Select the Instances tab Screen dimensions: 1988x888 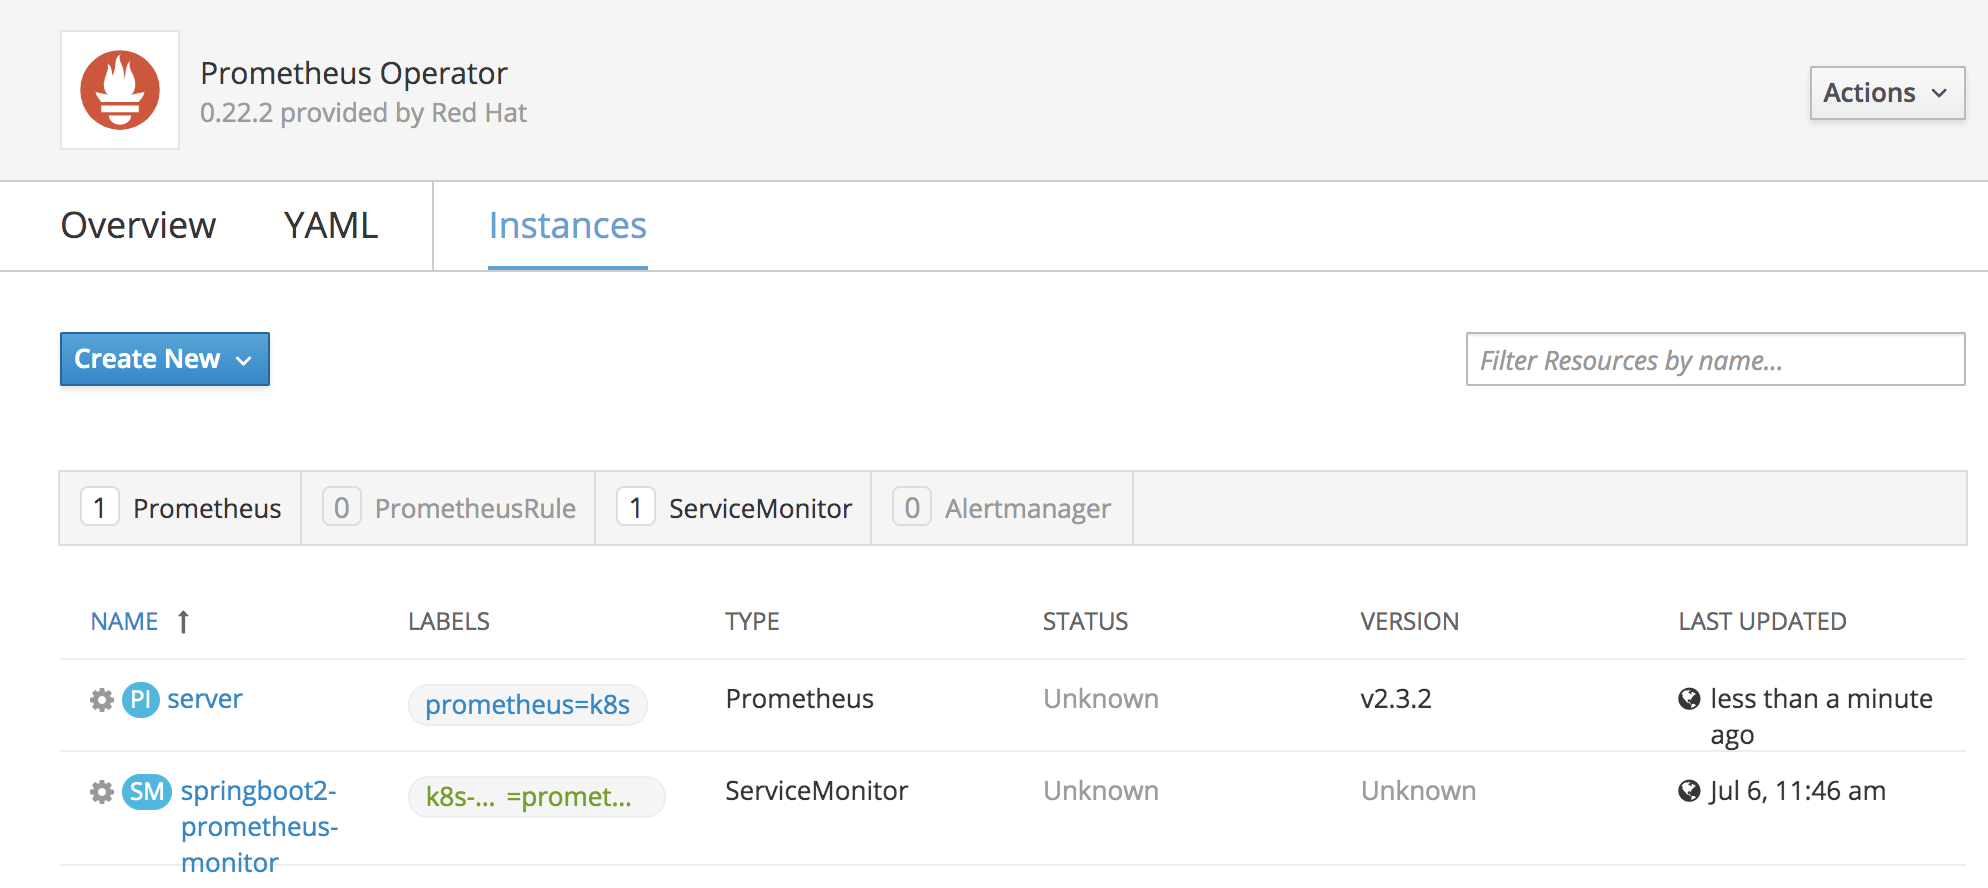pyautogui.click(x=568, y=225)
